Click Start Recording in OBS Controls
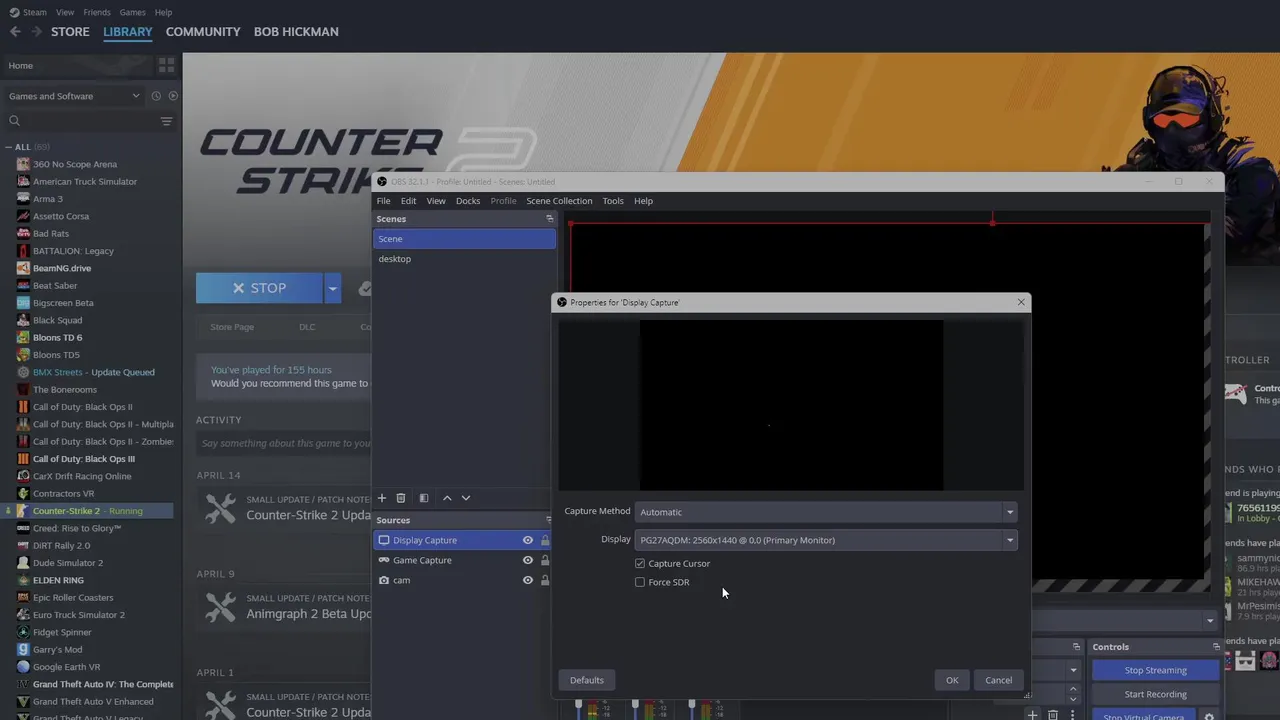Viewport: 1280px width, 720px height. click(1155, 694)
